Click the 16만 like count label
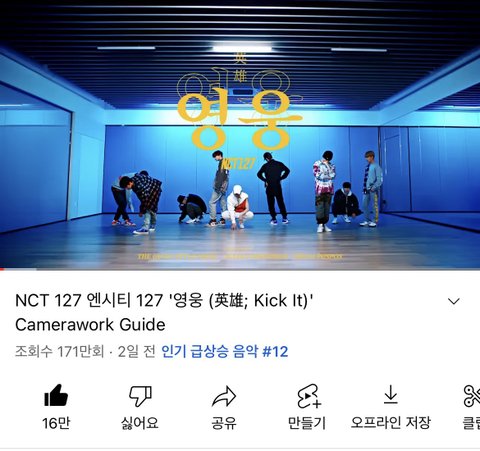 pyautogui.click(x=56, y=423)
